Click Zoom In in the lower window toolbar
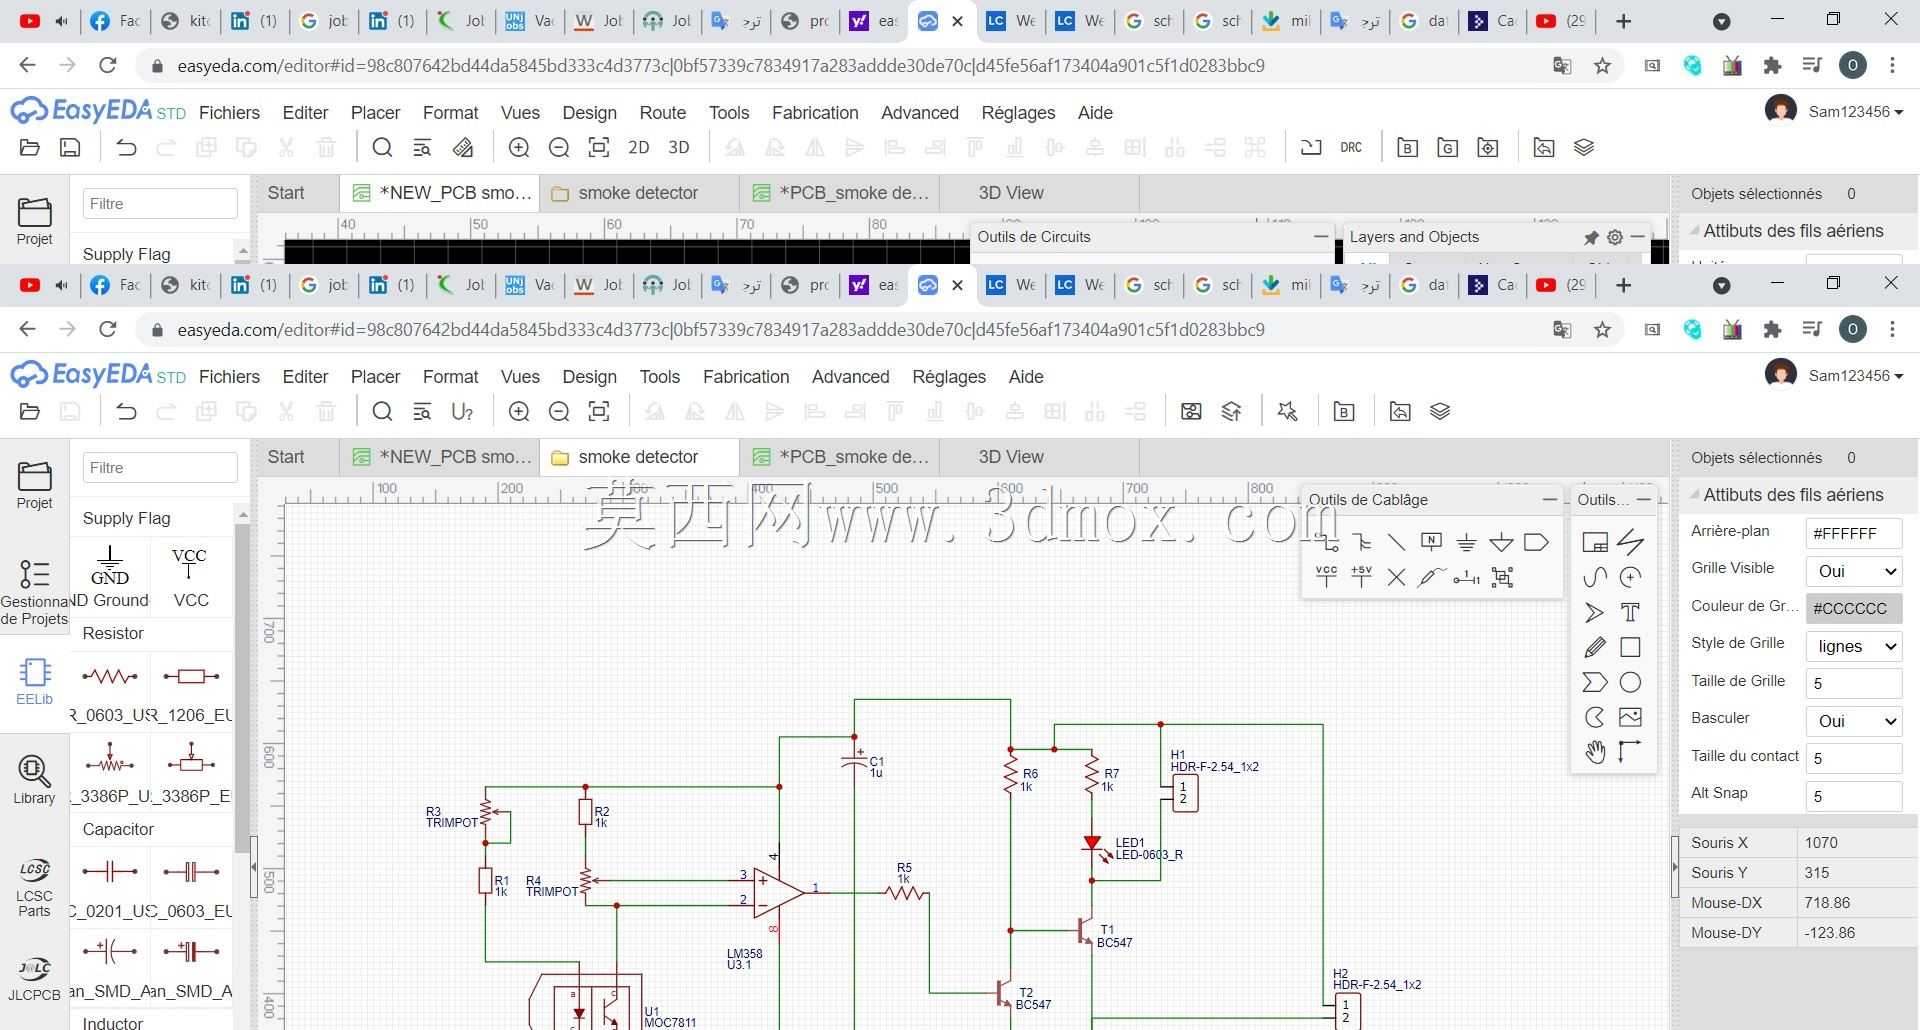The height and width of the screenshot is (1030, 1920). coord(519,411)
